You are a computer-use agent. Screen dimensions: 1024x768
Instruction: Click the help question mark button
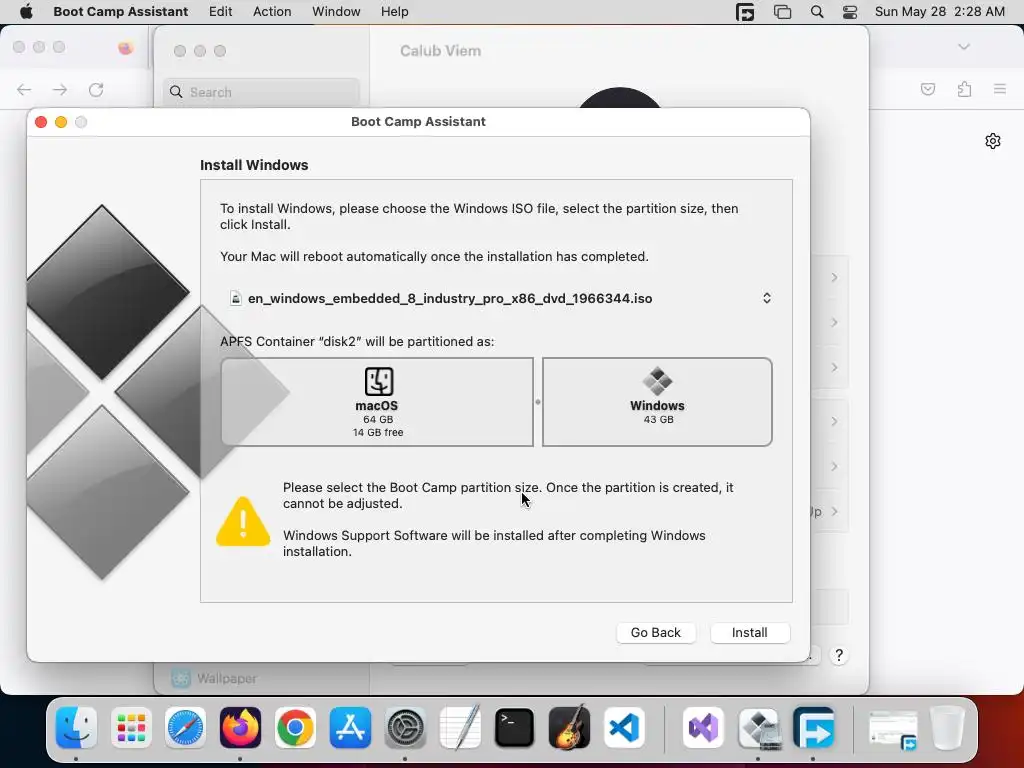(839, 655)
